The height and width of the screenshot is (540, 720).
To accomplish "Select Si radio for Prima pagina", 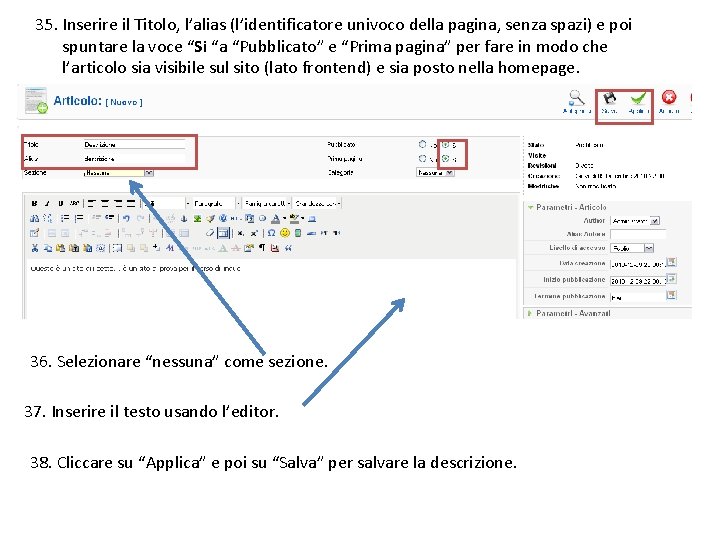I will pyautogui.click(x=445, y=159).
